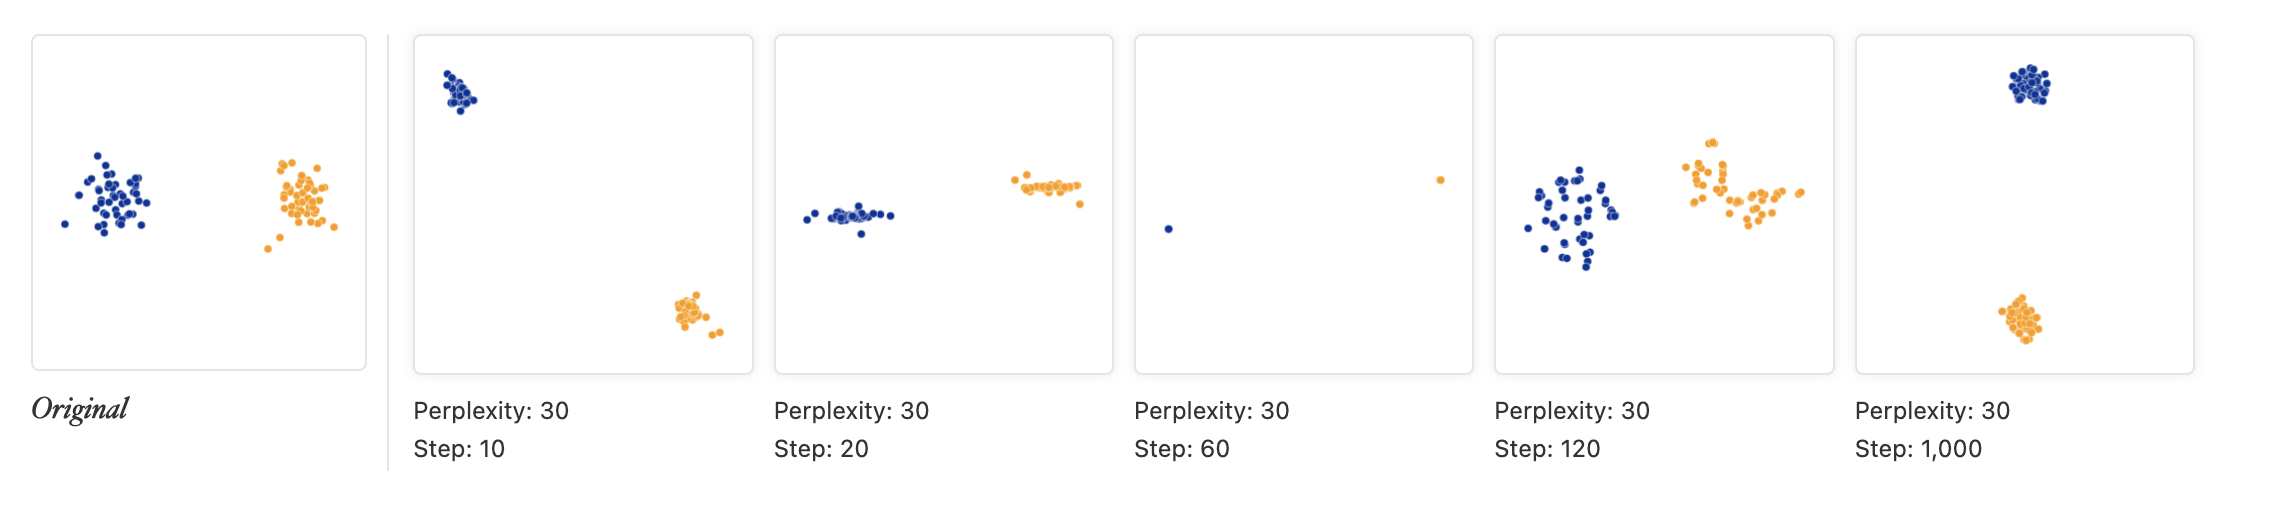Open the Step 1,000 plot panel
The height and width of the screenshot is (518, 2294).
[x=2025, y=205]
